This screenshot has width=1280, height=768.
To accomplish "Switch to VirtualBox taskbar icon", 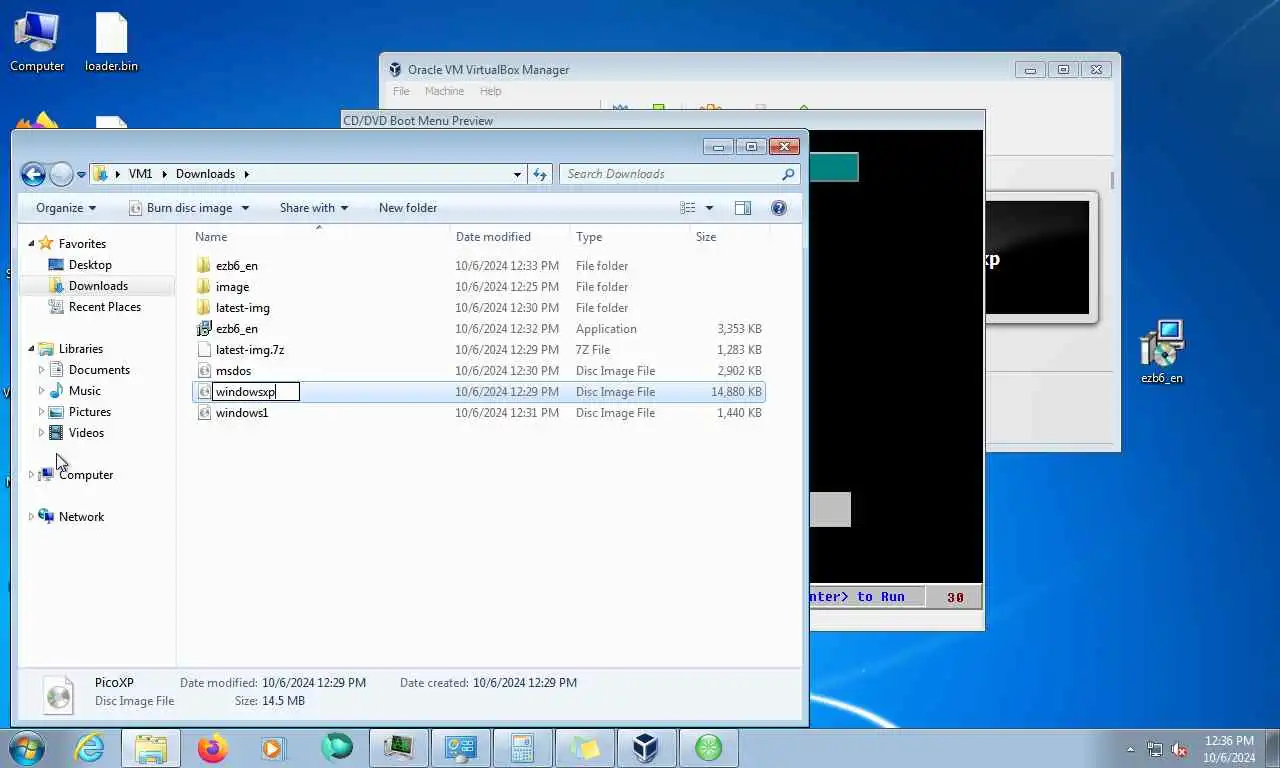I will [646, 748].
